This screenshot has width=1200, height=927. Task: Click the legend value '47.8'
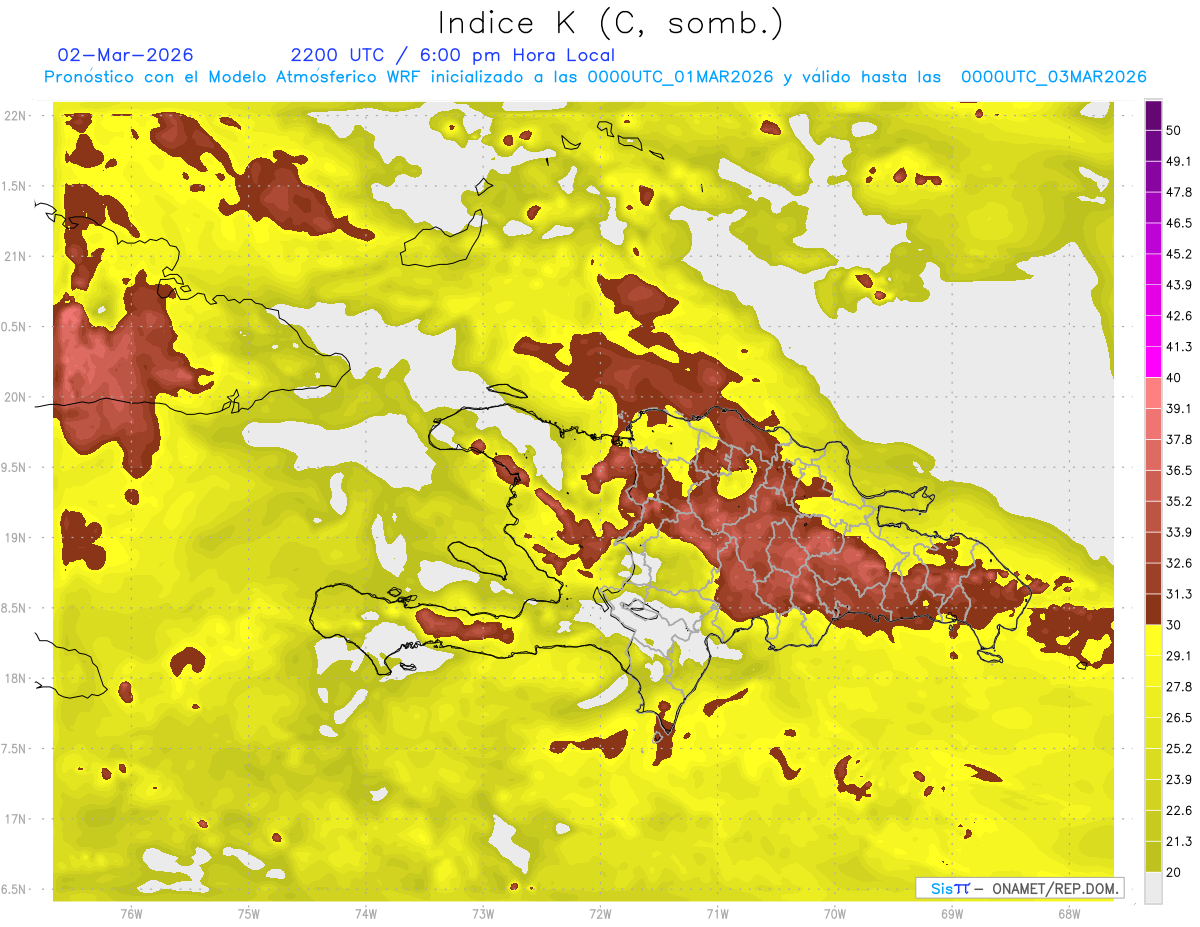[1180, 192]
